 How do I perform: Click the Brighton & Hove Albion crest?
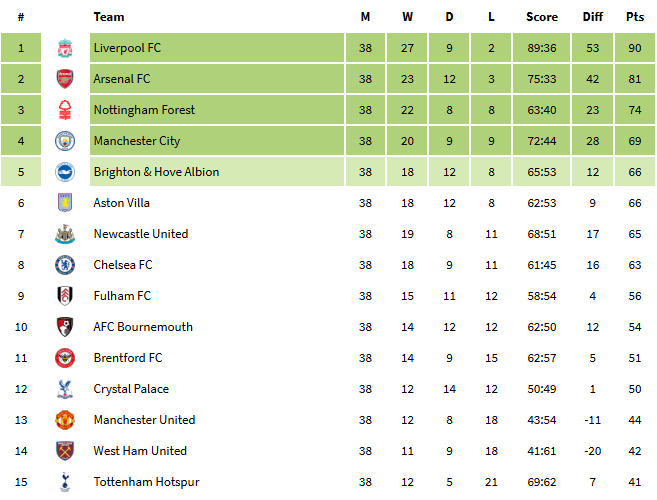point(65,172)
